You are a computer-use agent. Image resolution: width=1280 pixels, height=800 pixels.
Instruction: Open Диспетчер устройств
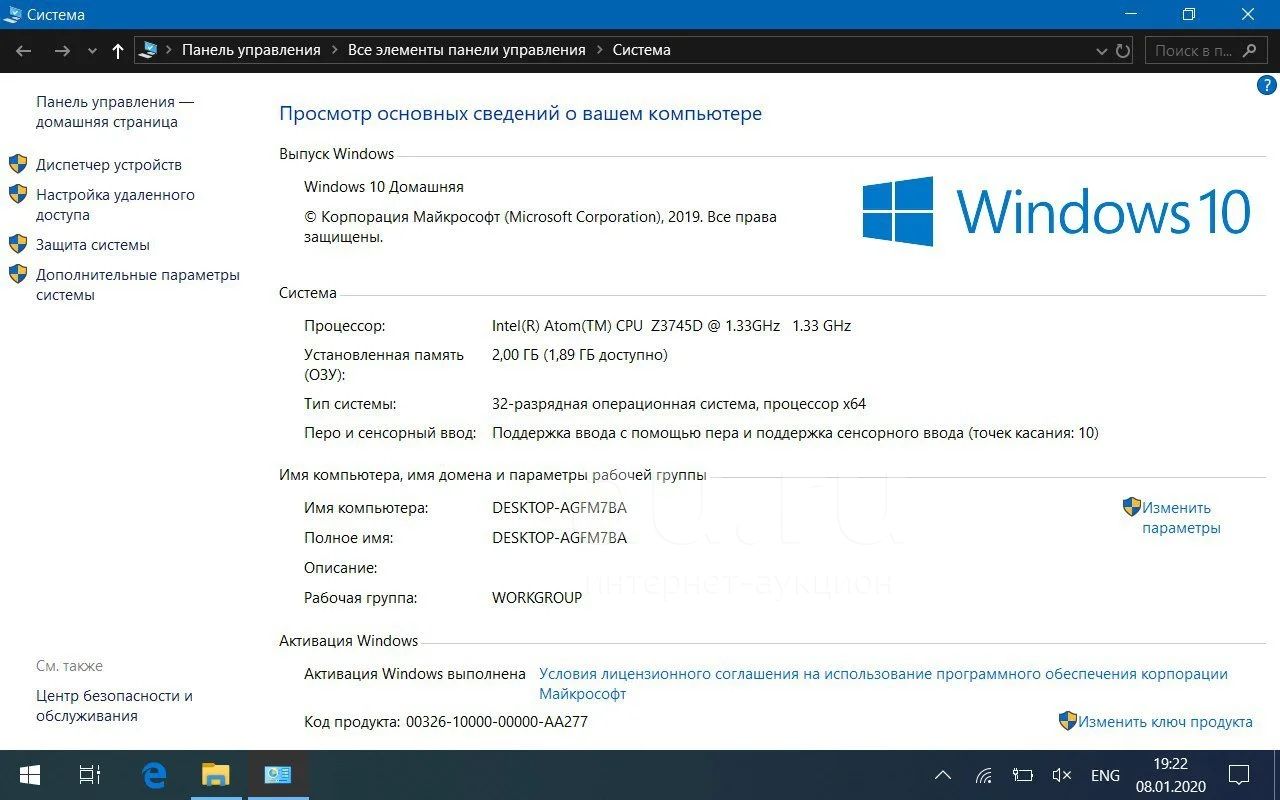pos(108,165)
